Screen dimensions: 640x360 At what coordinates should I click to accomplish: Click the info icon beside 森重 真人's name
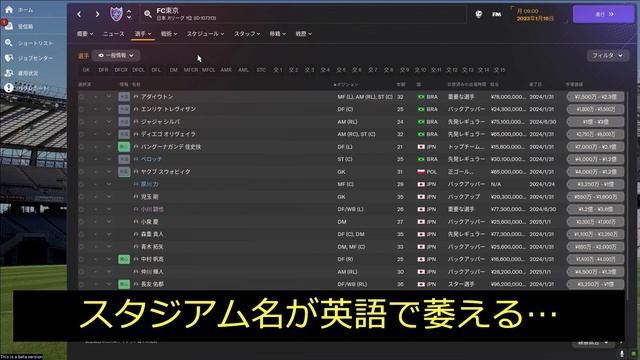(x=136, y=234)
